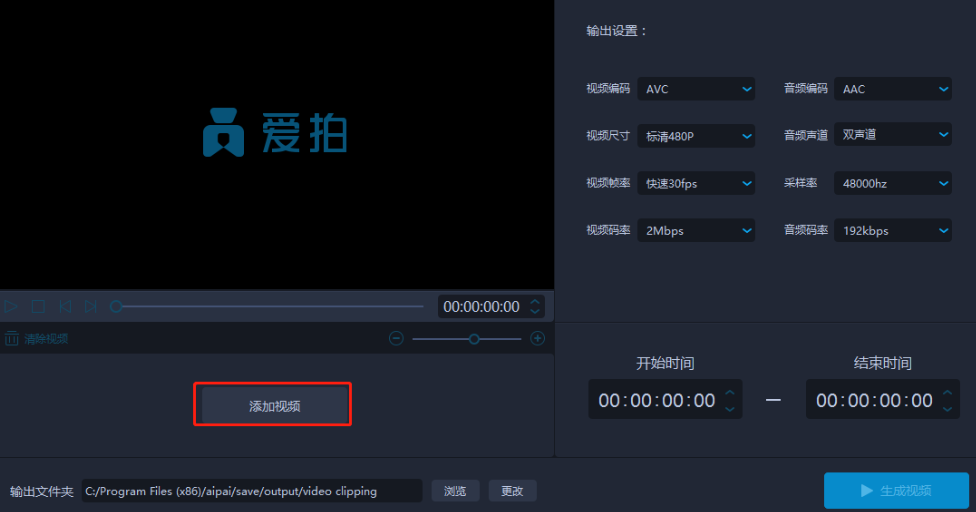Click the 采样率 label
This screenshot has width=976, height=512.
(800, 183)
